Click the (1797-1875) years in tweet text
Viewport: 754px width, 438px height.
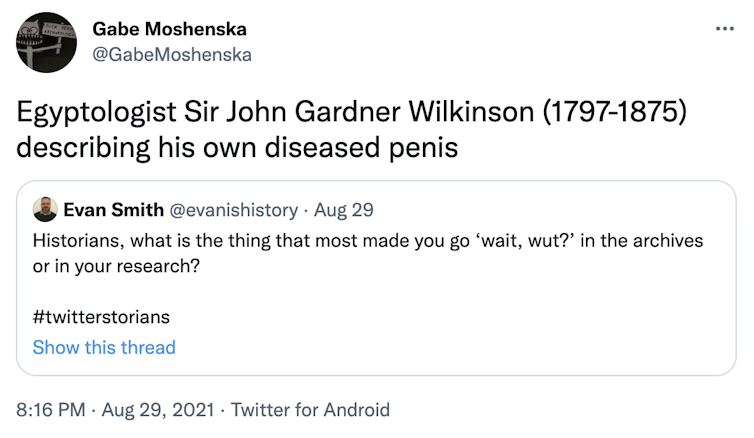point(612,112)
